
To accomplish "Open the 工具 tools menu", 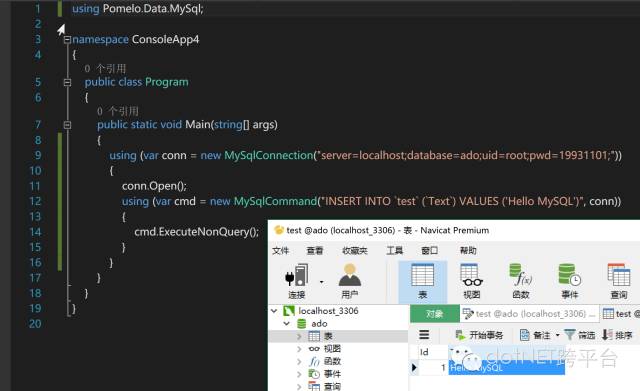I will (395, 251).
